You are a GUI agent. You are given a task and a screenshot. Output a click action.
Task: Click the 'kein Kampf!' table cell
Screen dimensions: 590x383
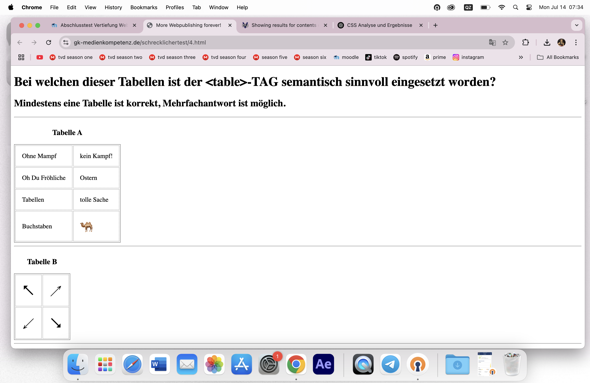(96, 156)
